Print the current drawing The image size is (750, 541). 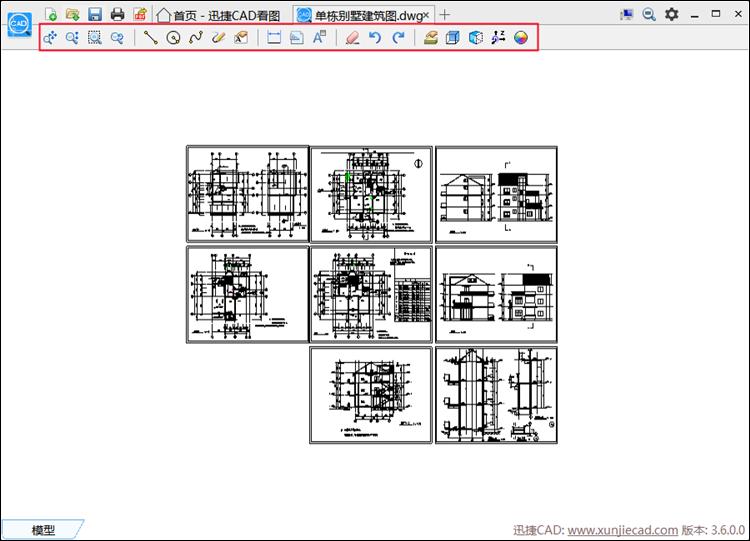(x=118, y=14)
